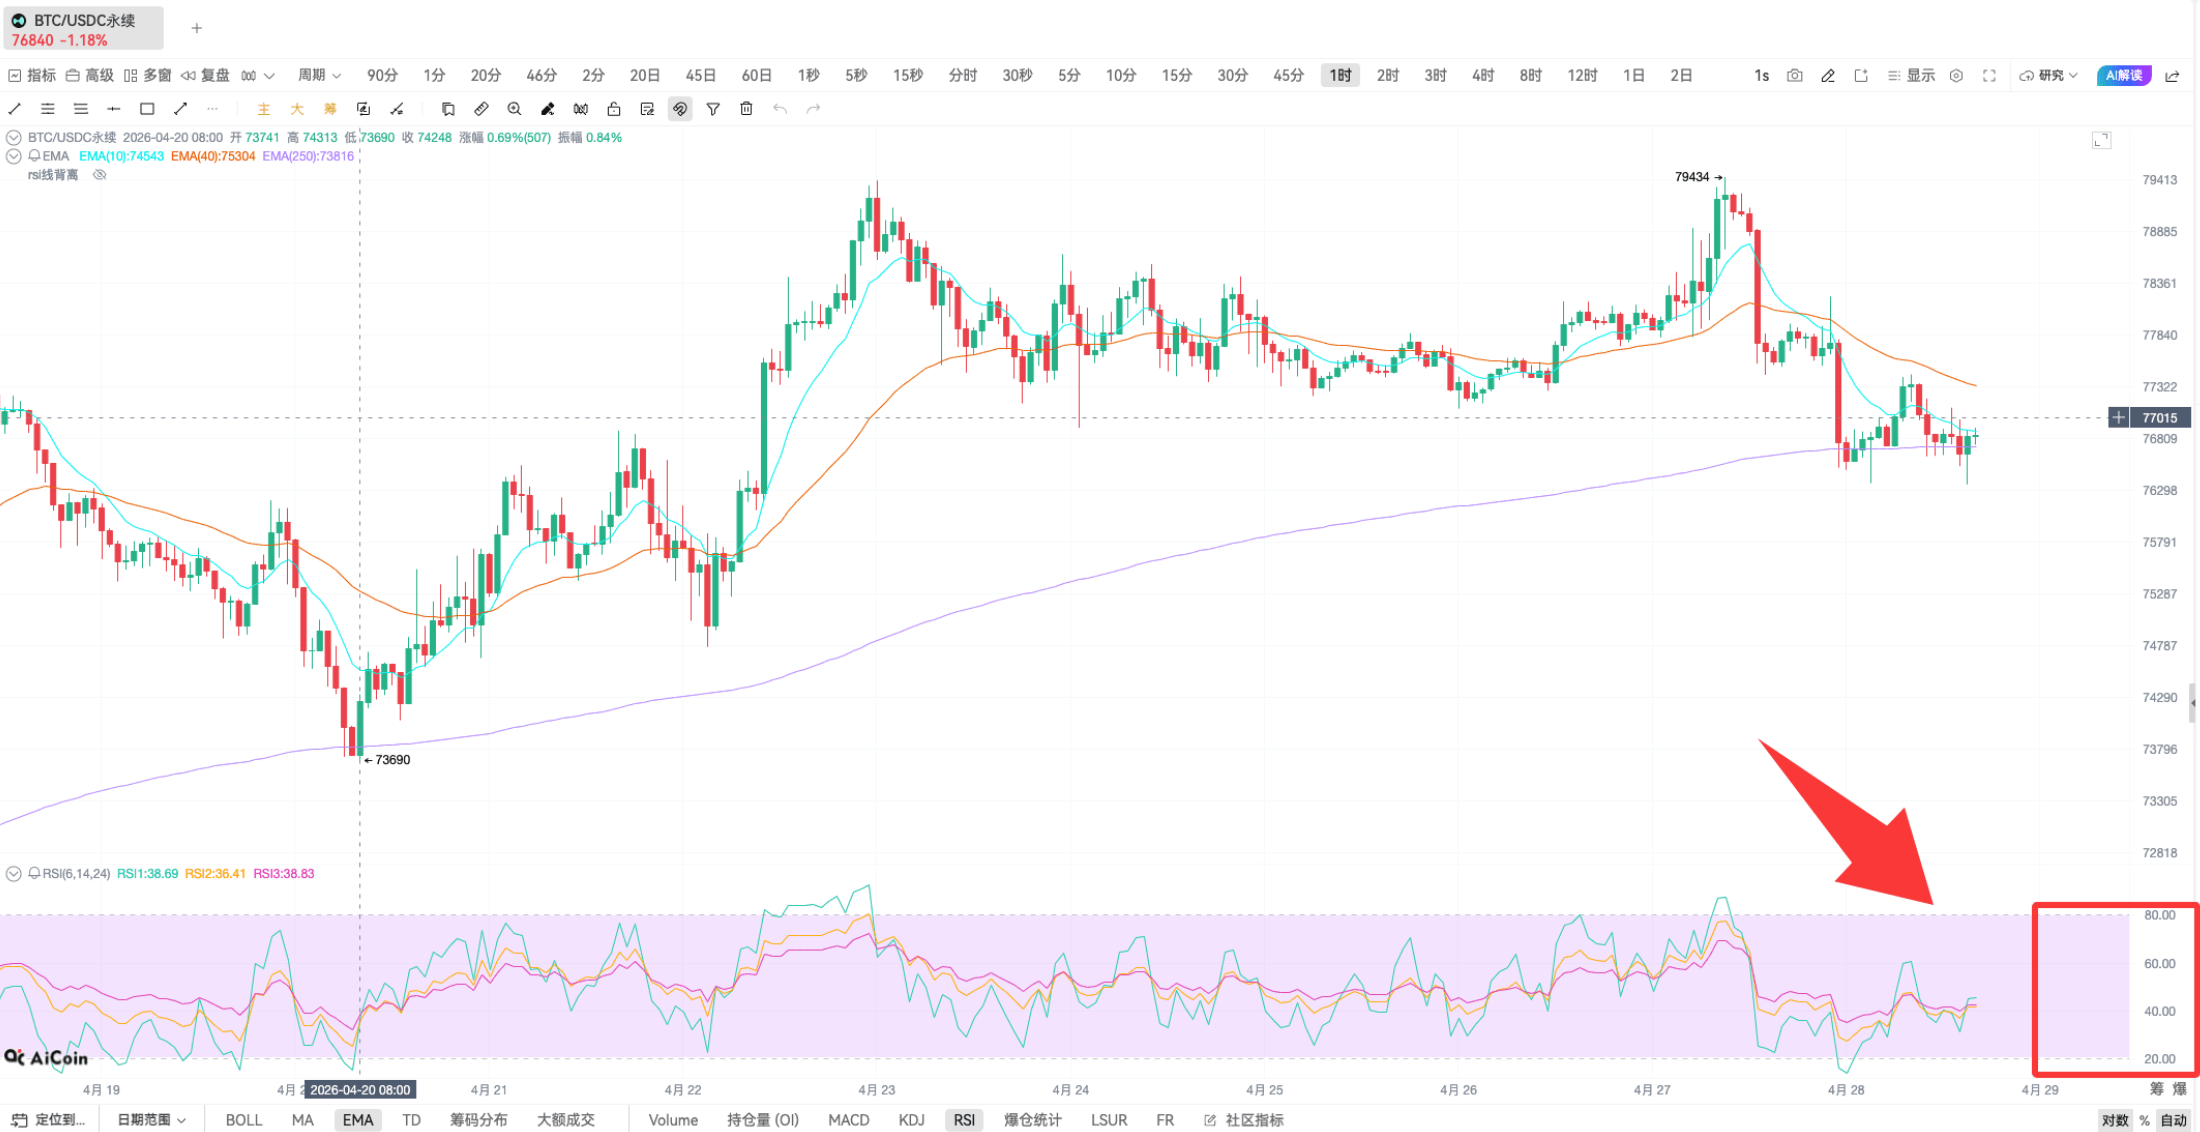Open the ruler measurement tool
Screen dimensions: 2200x1132
481,108
